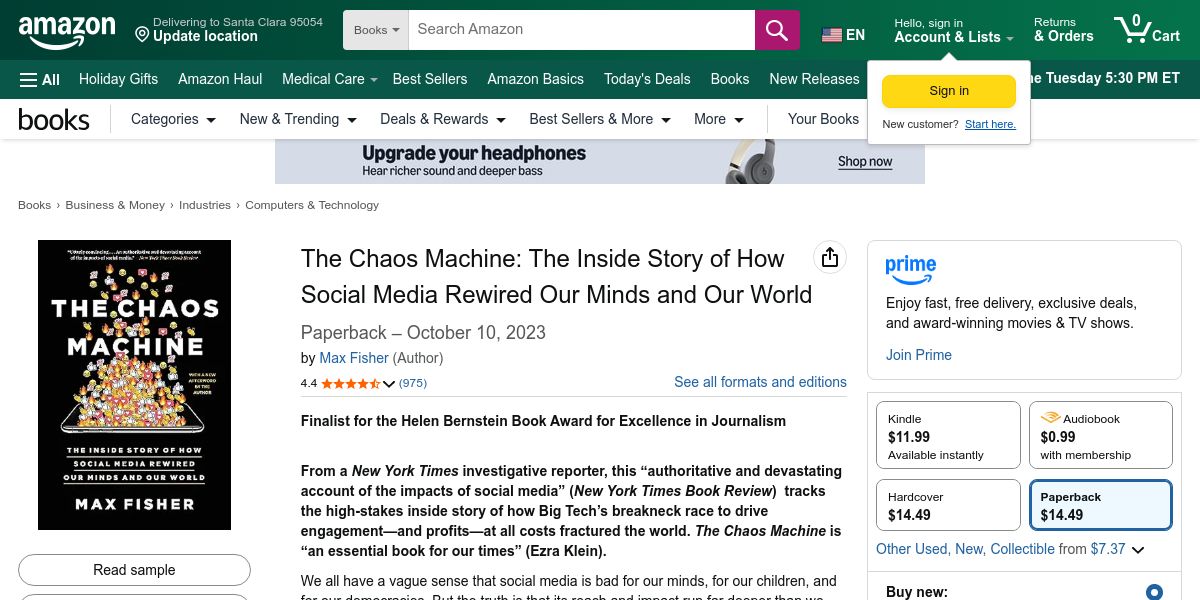This screenshot has width=1200, height=600.
Task: Select the Buy new radio button
Action: click(x=1155, y=592)
